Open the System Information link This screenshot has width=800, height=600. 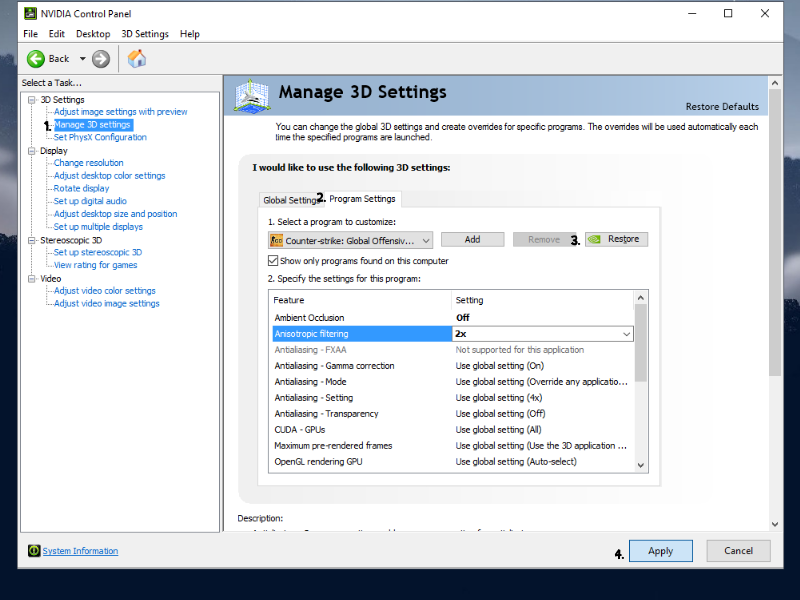coord(80,551)
